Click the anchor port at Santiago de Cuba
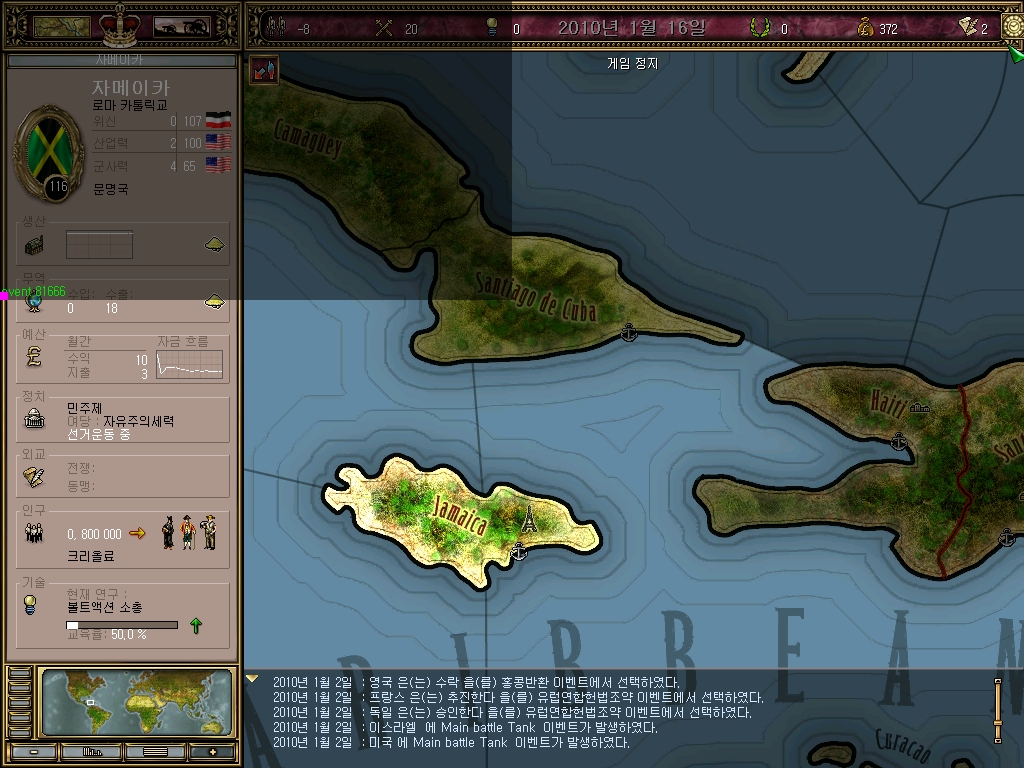 [x=628, y=332]
